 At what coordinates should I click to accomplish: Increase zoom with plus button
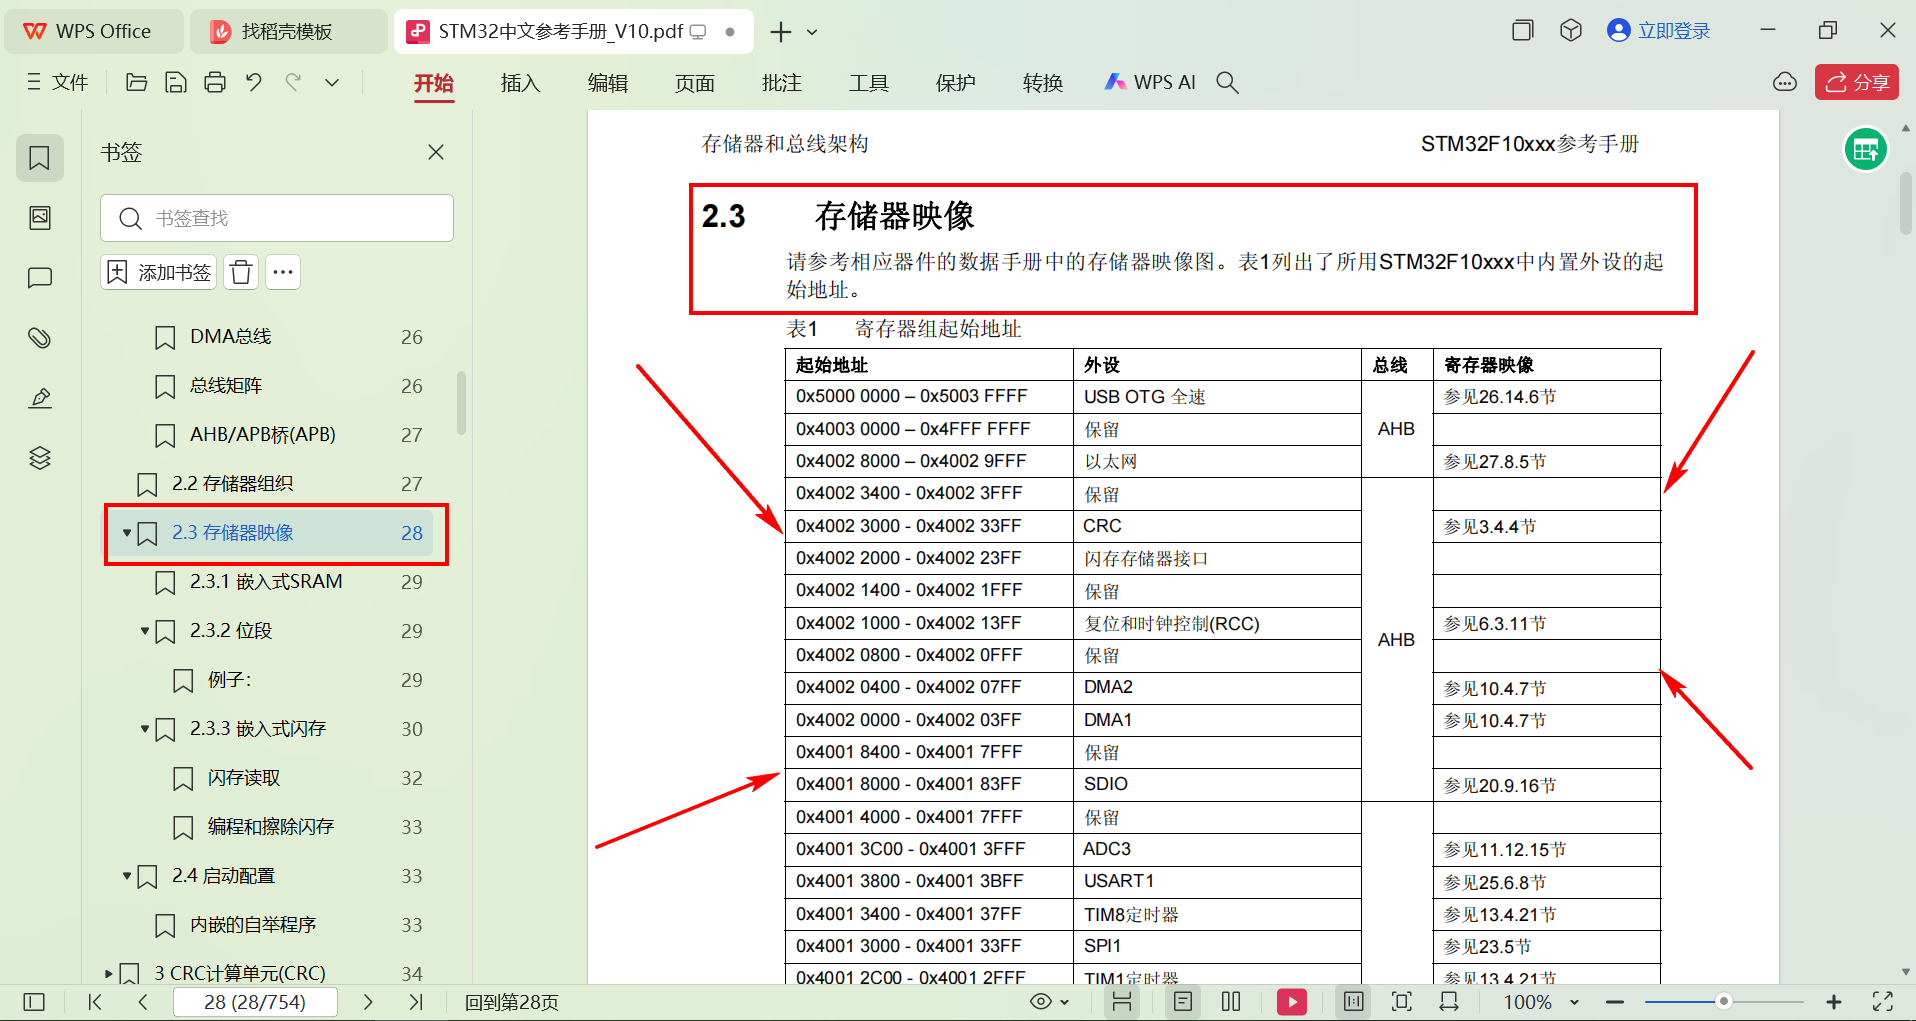[x=1834, y=1002]
